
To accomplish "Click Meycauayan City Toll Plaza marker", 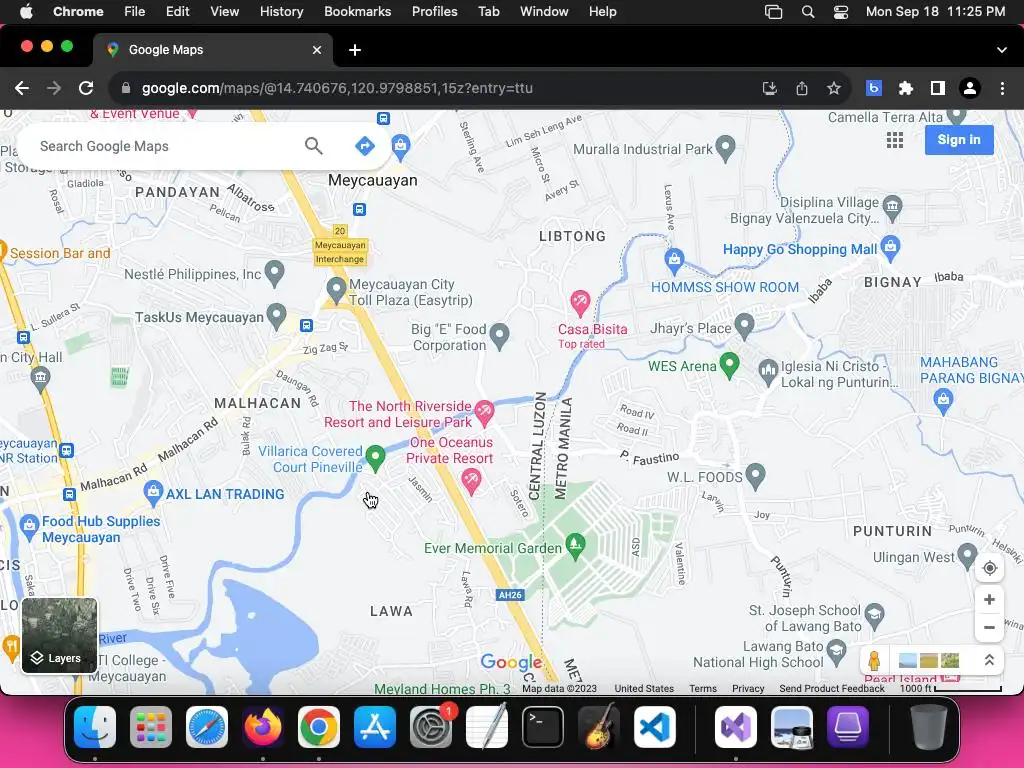I will click(x=336, y=290).
